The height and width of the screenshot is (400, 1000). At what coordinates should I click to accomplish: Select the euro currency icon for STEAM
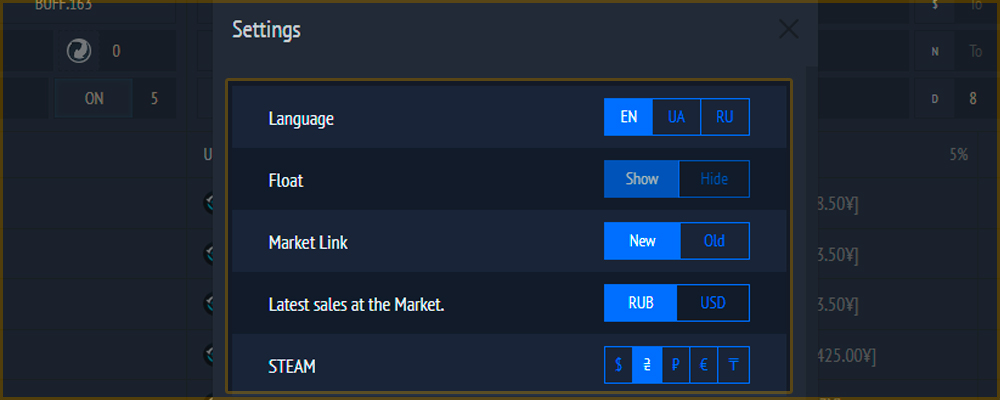pos(703,365)
